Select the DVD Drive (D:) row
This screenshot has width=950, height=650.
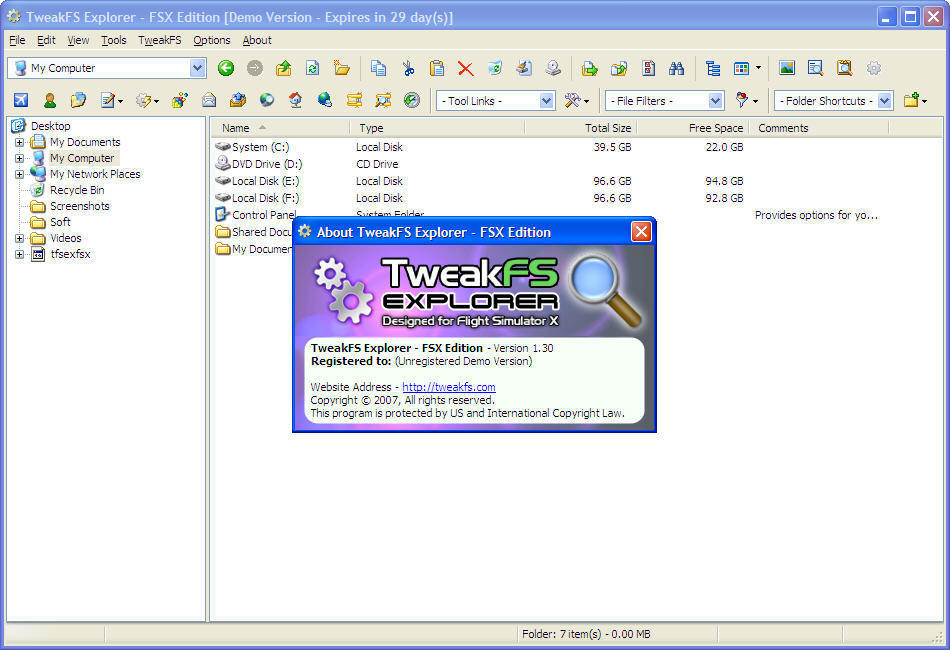pyautogui.click(x=267, y=164)
